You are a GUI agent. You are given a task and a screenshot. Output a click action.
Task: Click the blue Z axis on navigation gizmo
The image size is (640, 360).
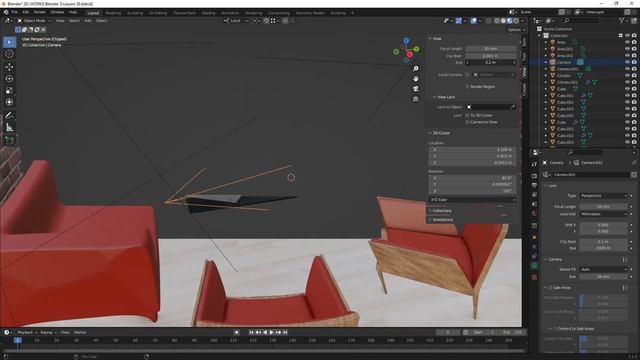tap(406, 40)
